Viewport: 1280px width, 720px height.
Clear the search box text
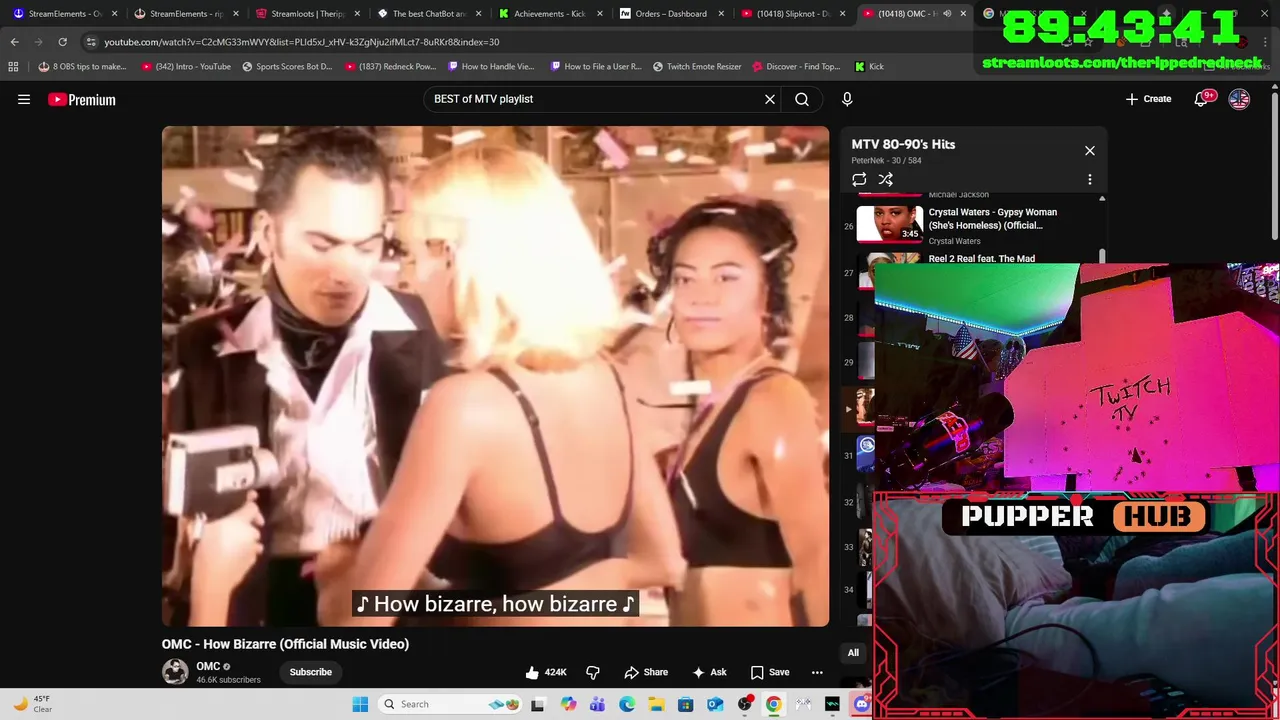tap(770, 99)
